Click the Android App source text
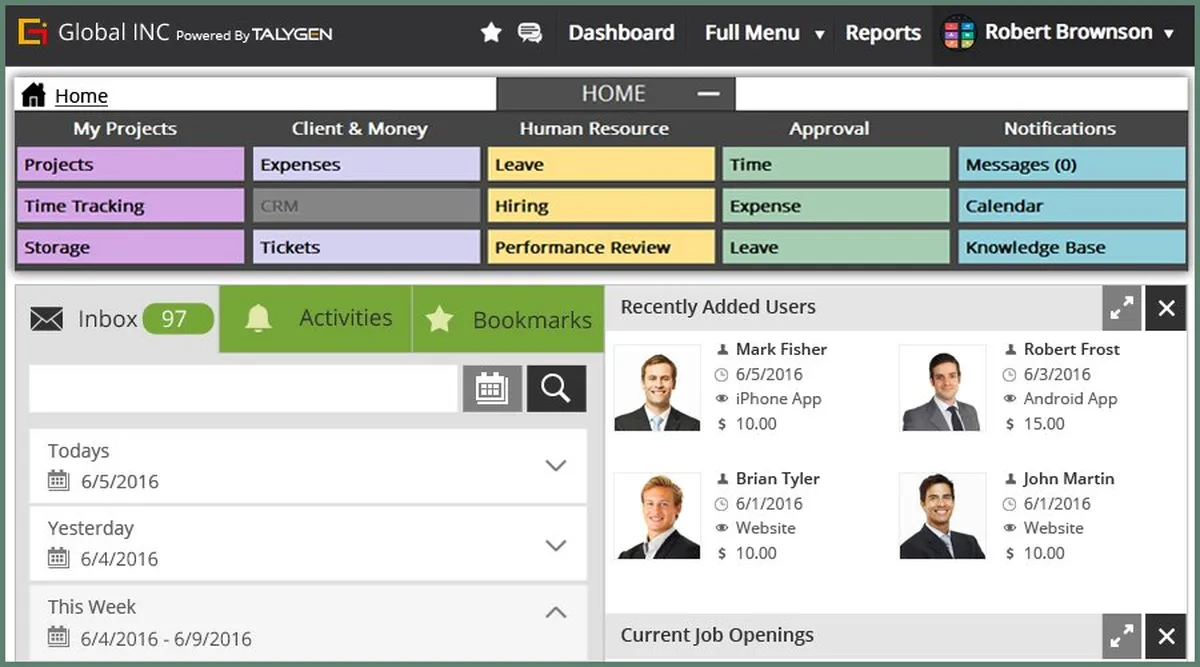The height and width of the screenshot is (667, 1200). 1070,398
